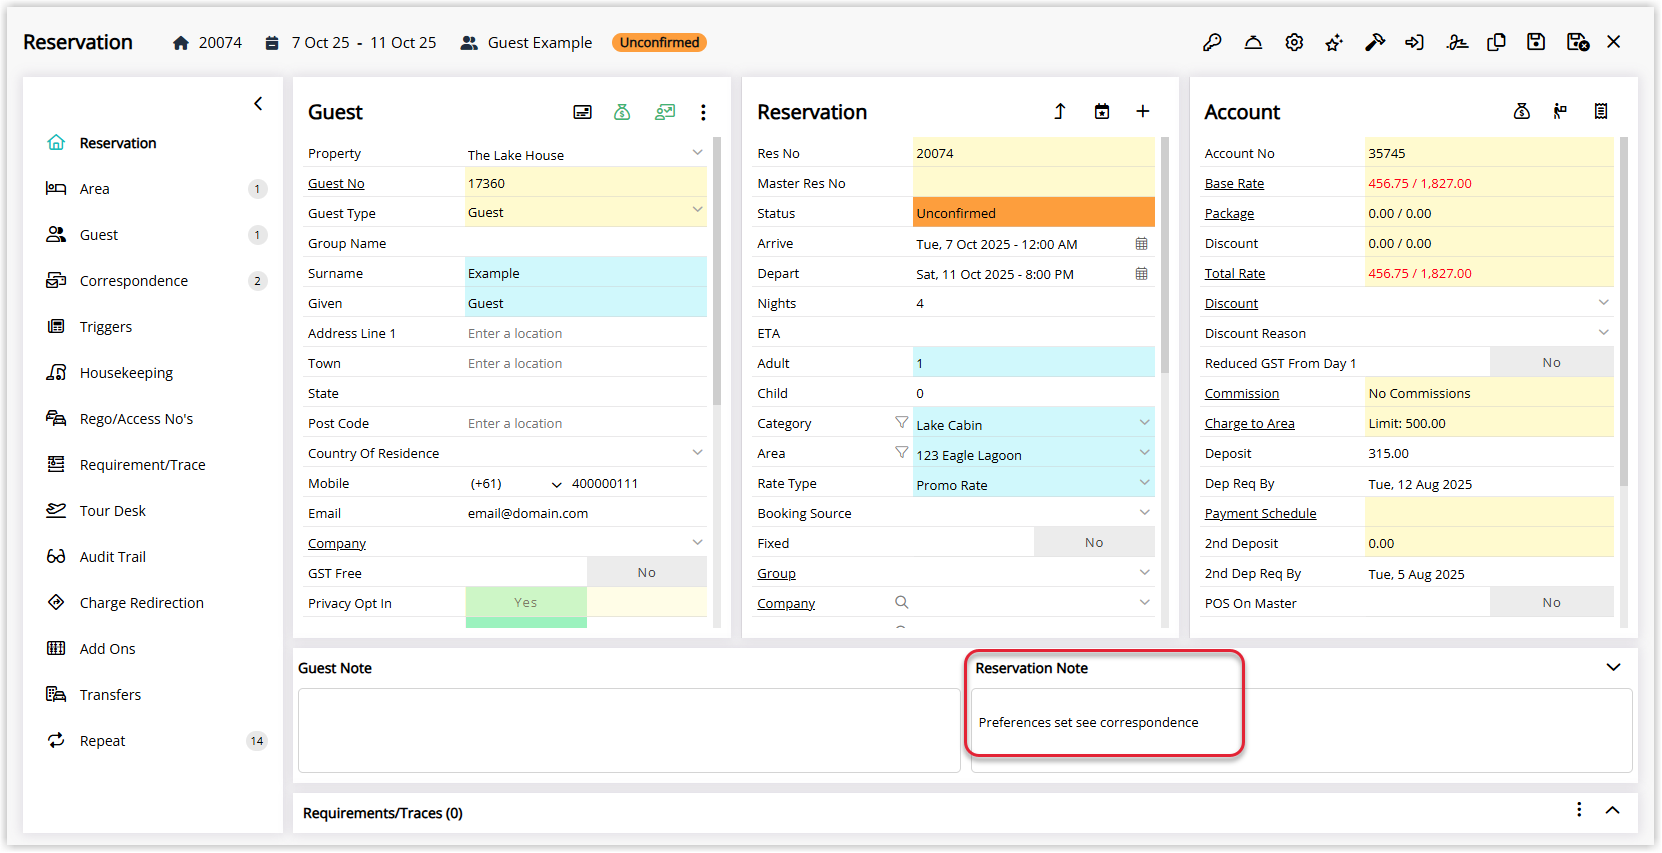Click the receipt icon in the Account panel

(1601, 111)
